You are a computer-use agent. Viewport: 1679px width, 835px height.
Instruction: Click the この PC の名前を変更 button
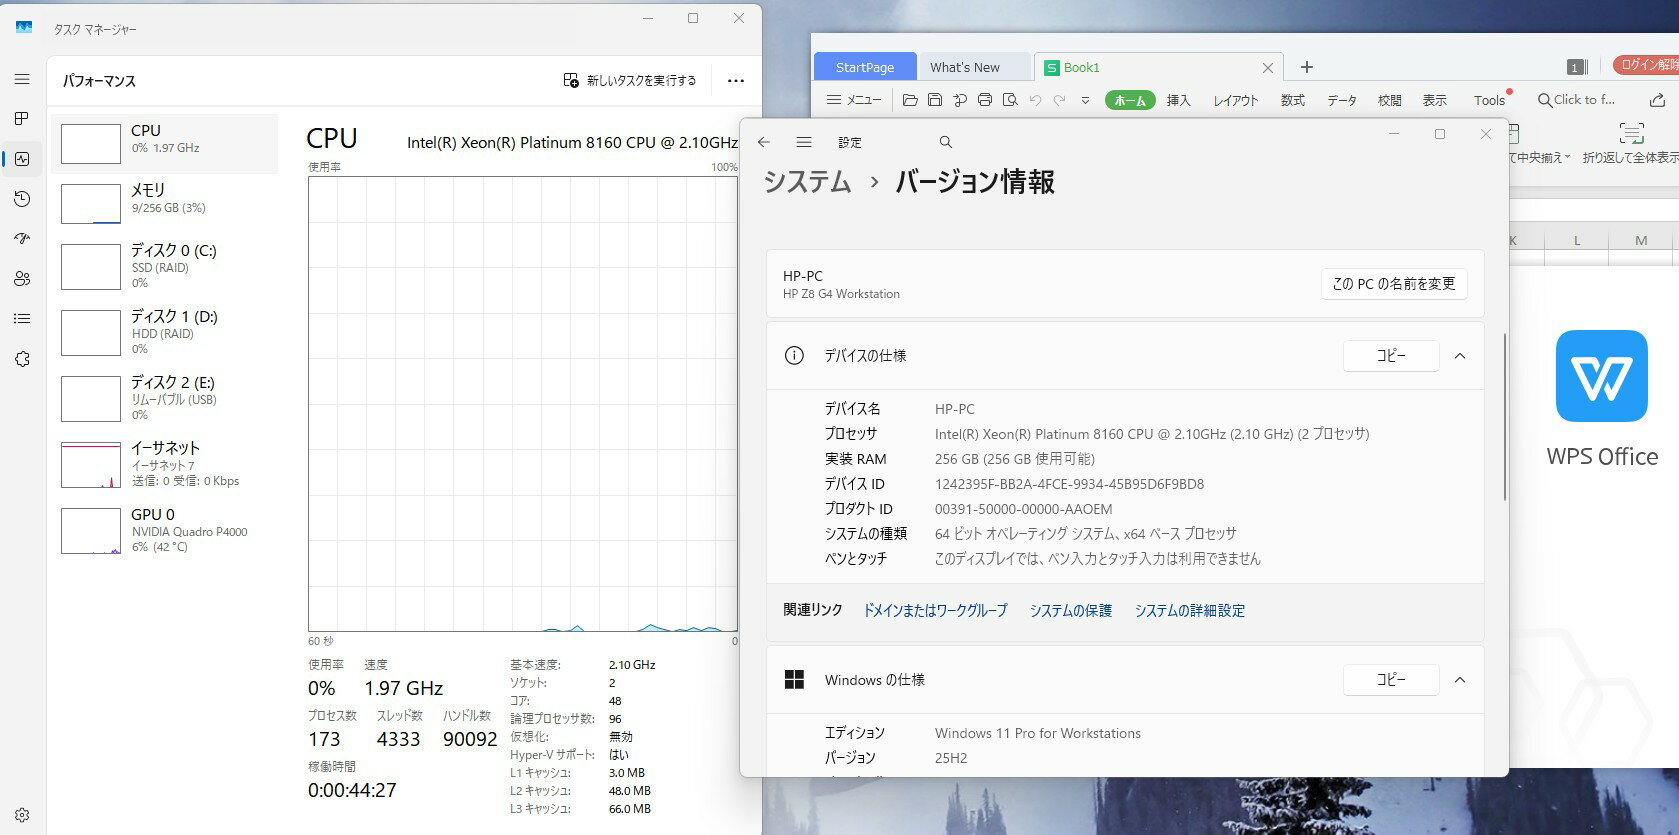coord(1393,284)
